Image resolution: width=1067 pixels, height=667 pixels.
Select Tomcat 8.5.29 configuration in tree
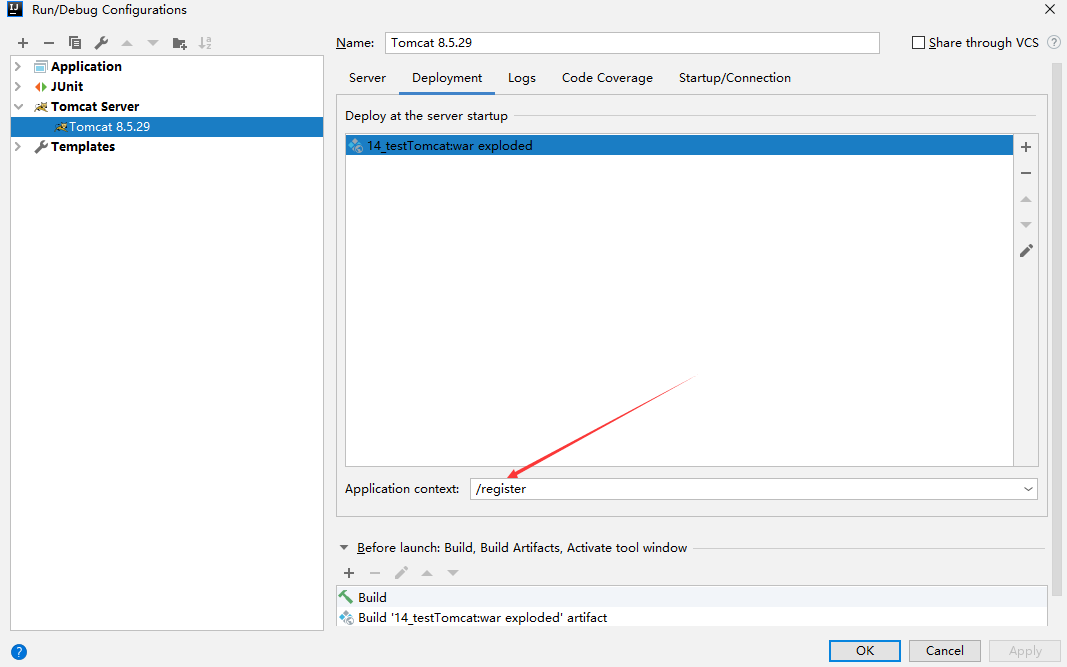(x=167, y=127)
